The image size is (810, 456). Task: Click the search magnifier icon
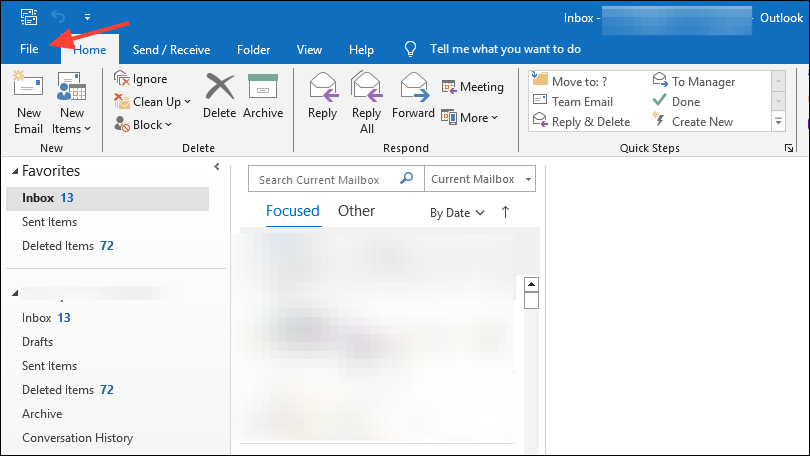click(x=407, y=178)
